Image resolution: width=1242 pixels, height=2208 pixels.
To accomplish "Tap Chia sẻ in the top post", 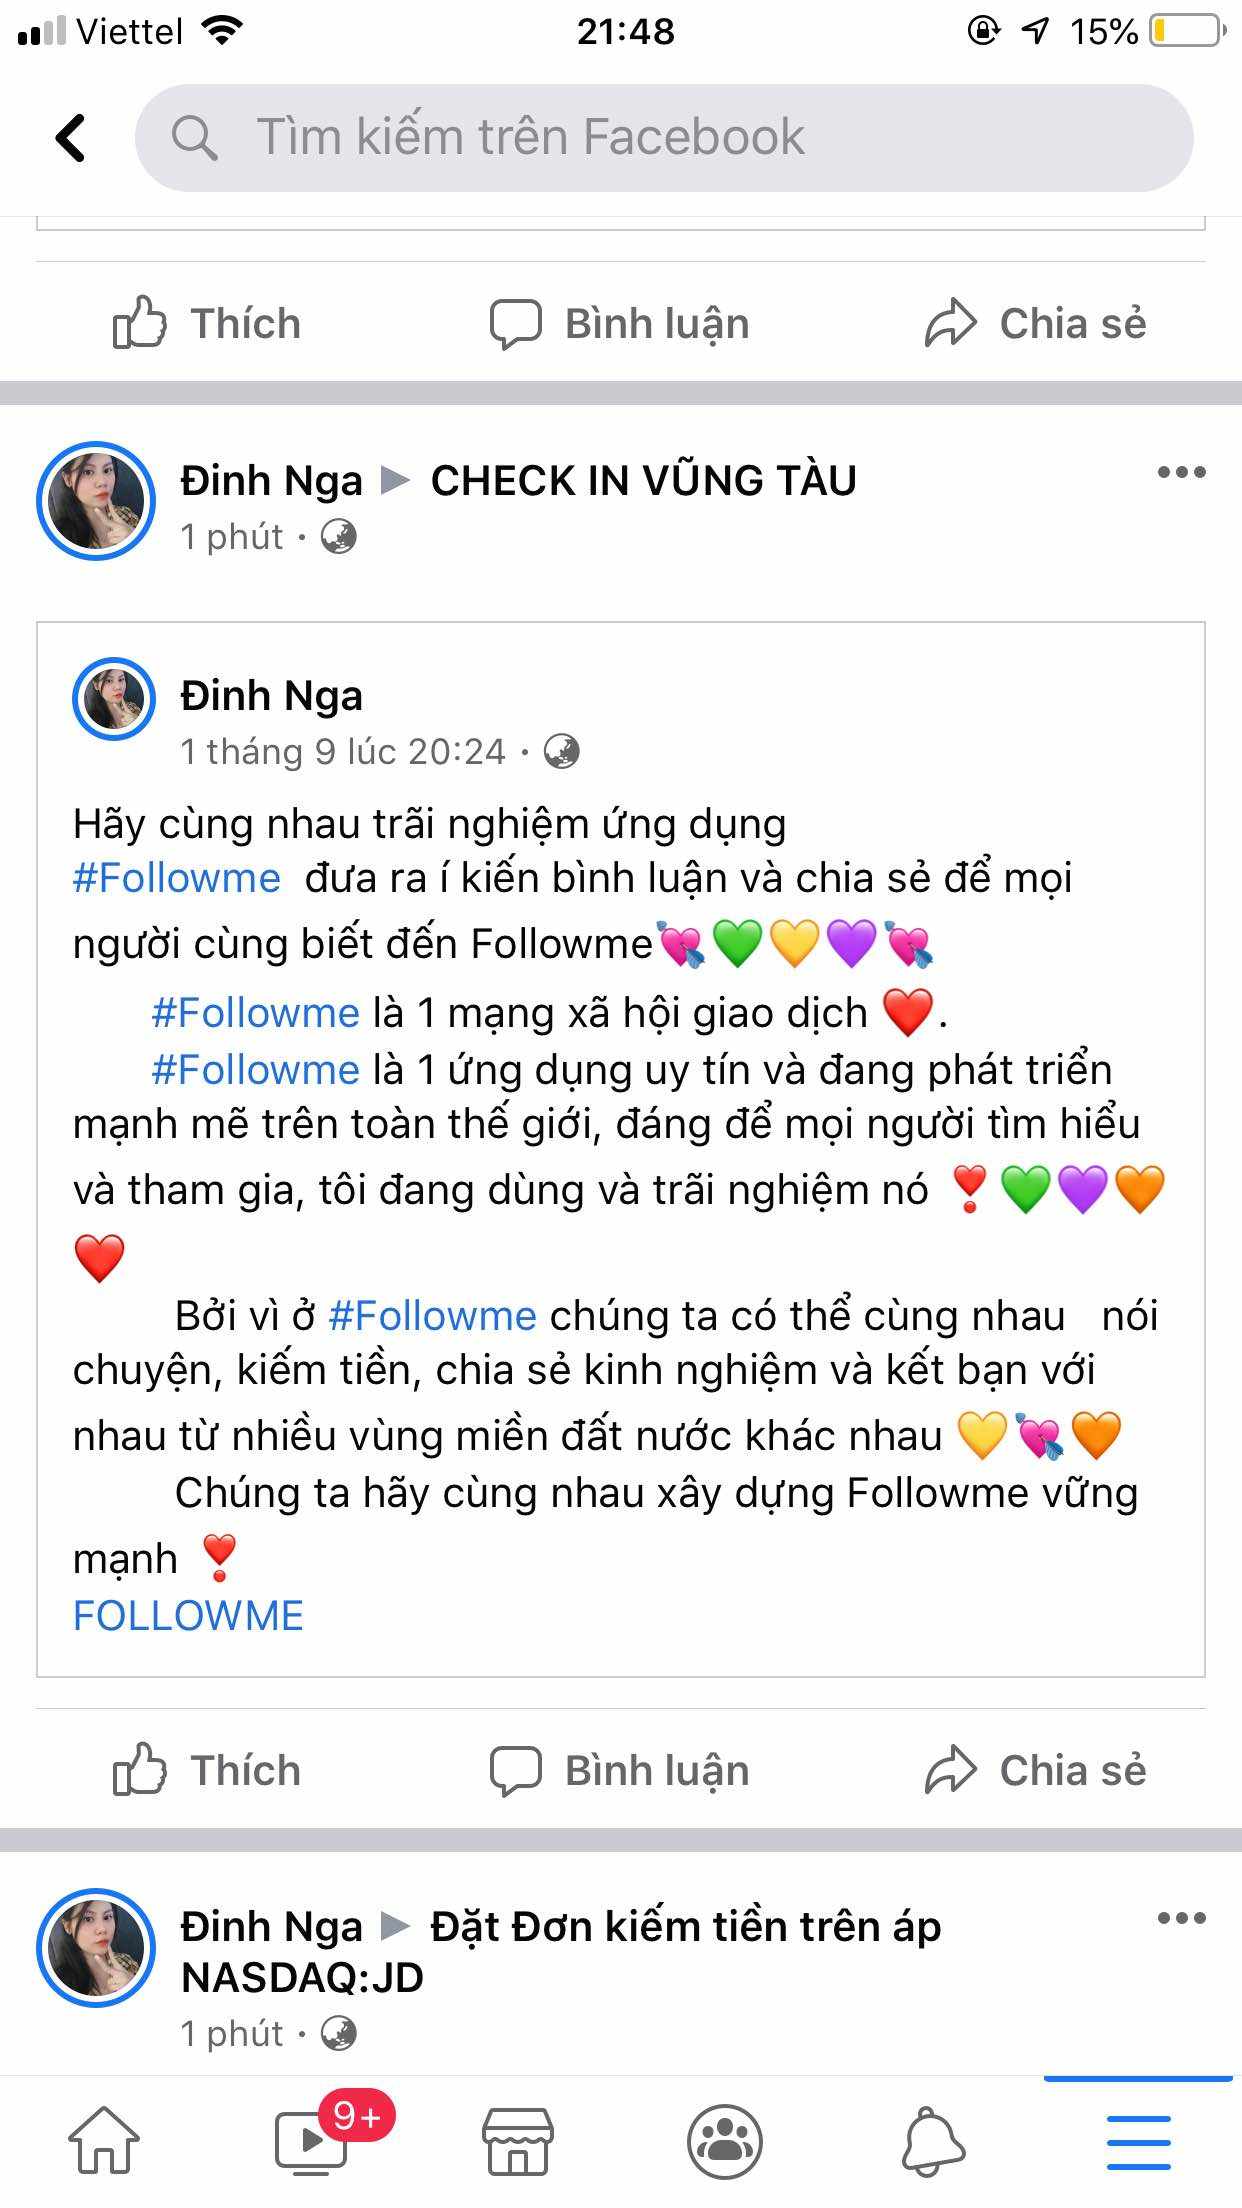I will (1035, 323).
